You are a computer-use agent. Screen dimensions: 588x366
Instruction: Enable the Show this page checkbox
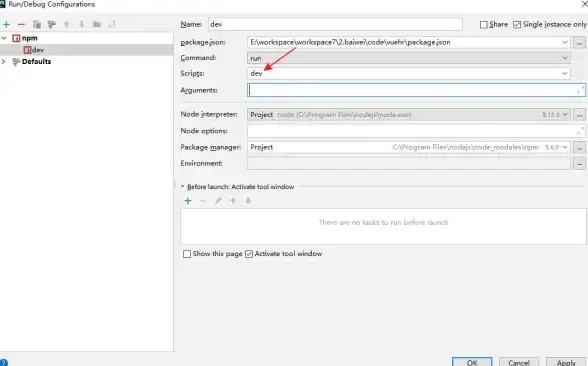click(x=187, y=254)
